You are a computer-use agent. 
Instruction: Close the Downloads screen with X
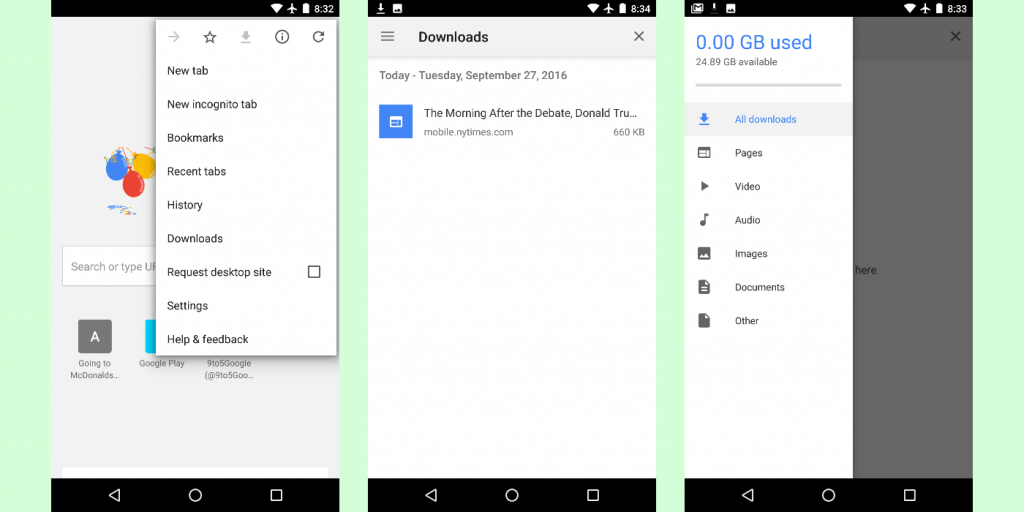tap(639, 36)
